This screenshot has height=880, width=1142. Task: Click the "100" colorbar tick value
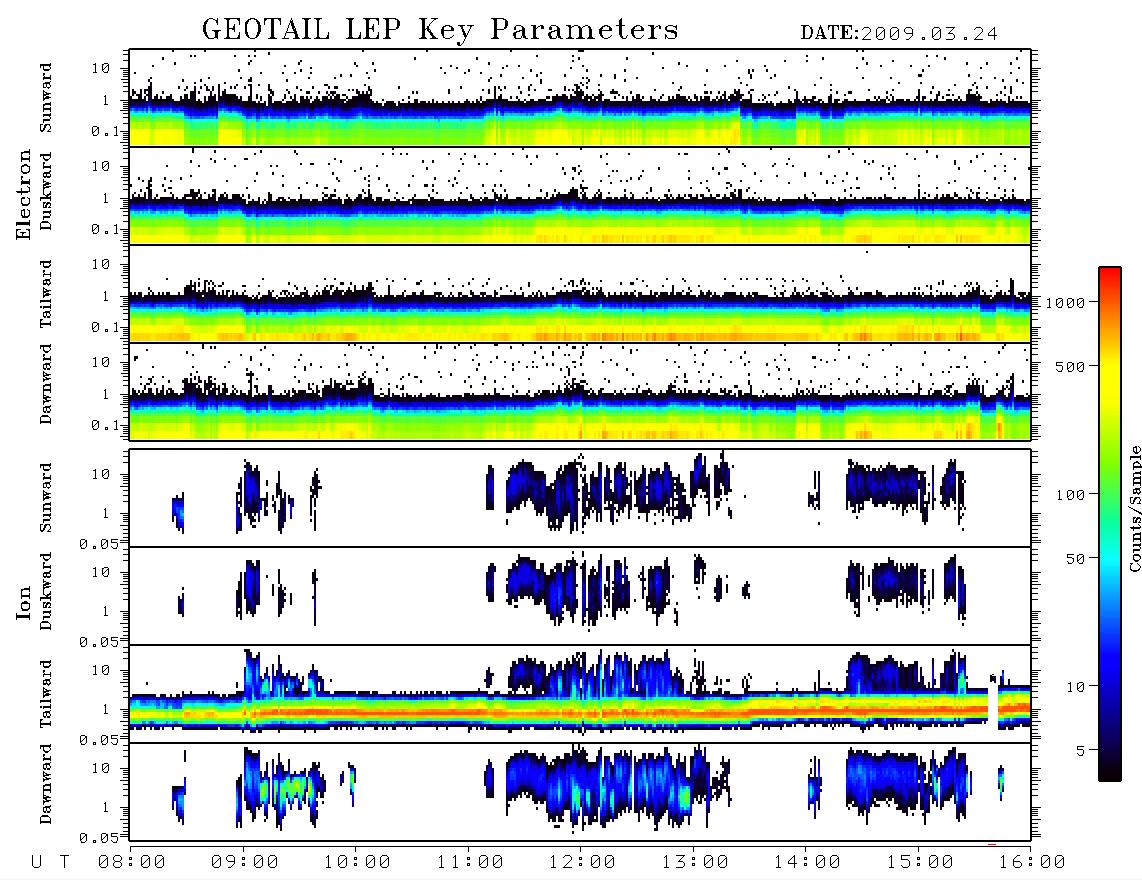1070,495
